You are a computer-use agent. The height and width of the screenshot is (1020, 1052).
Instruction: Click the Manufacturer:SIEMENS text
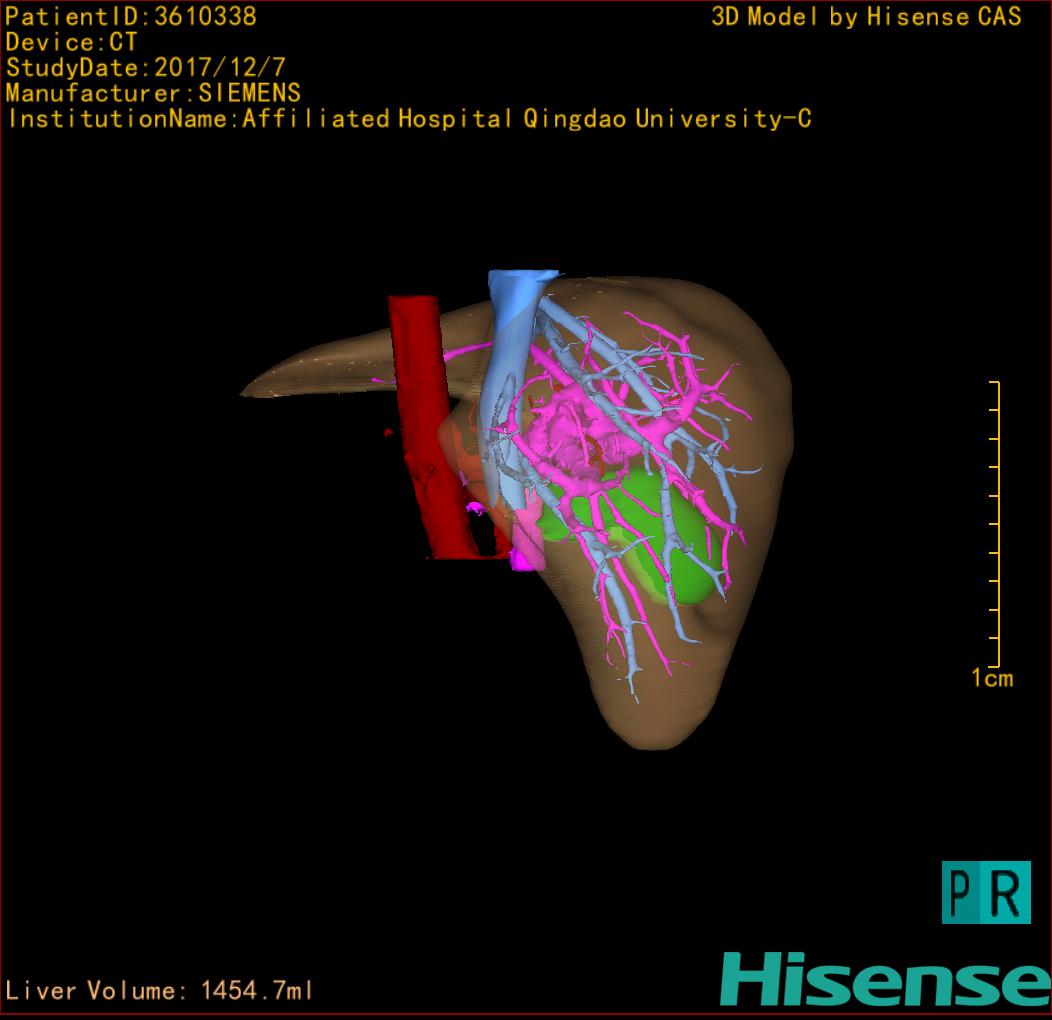coord(153,93)
